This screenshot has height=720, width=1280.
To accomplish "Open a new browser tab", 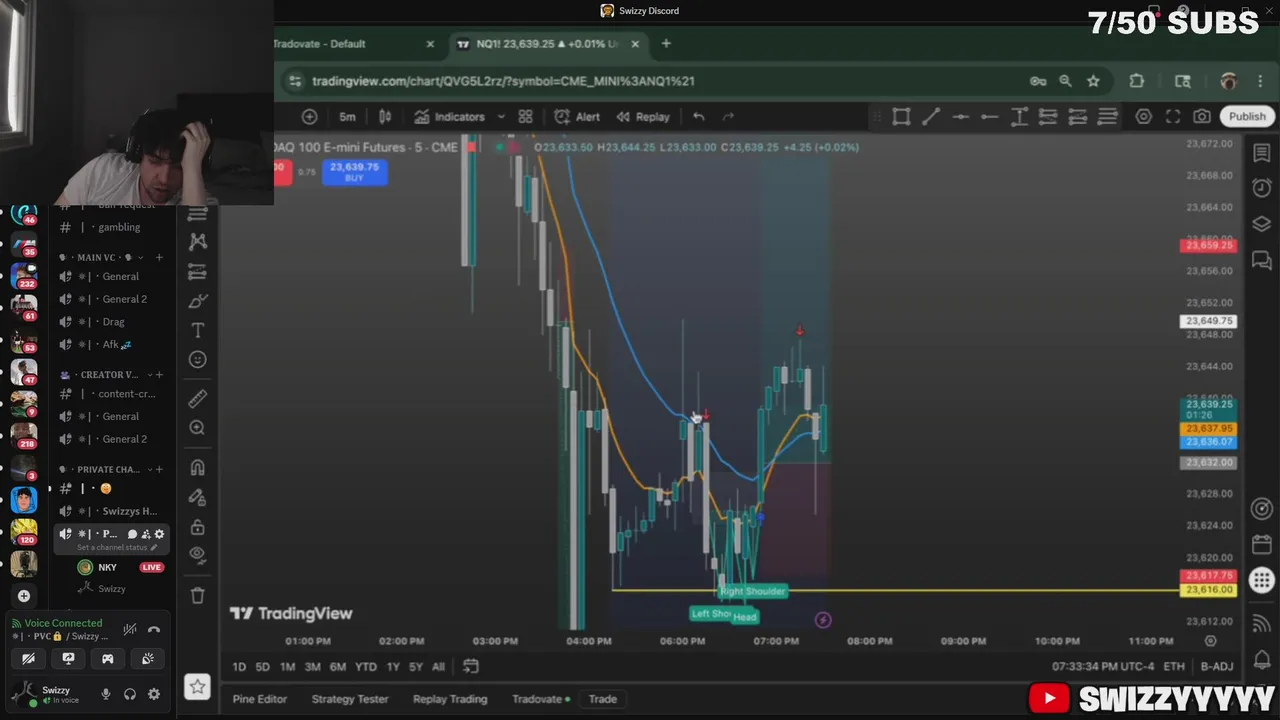I will 666,44.
